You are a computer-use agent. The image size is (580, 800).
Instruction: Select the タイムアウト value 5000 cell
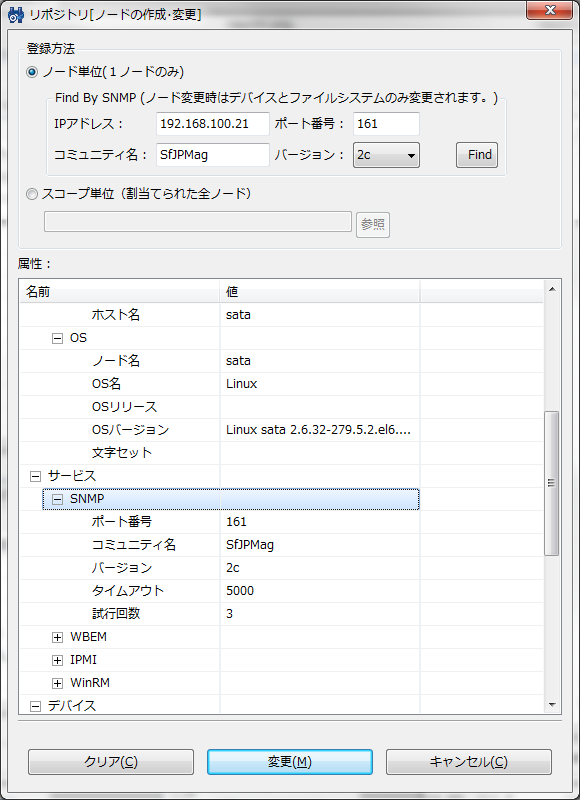(320, 591)
